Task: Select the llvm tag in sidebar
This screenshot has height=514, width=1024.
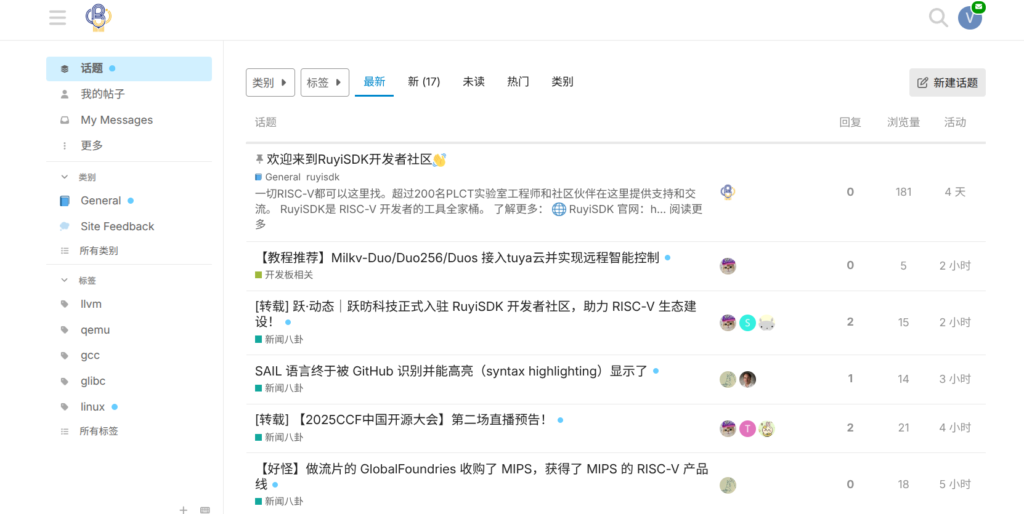Action: (91, 304)
